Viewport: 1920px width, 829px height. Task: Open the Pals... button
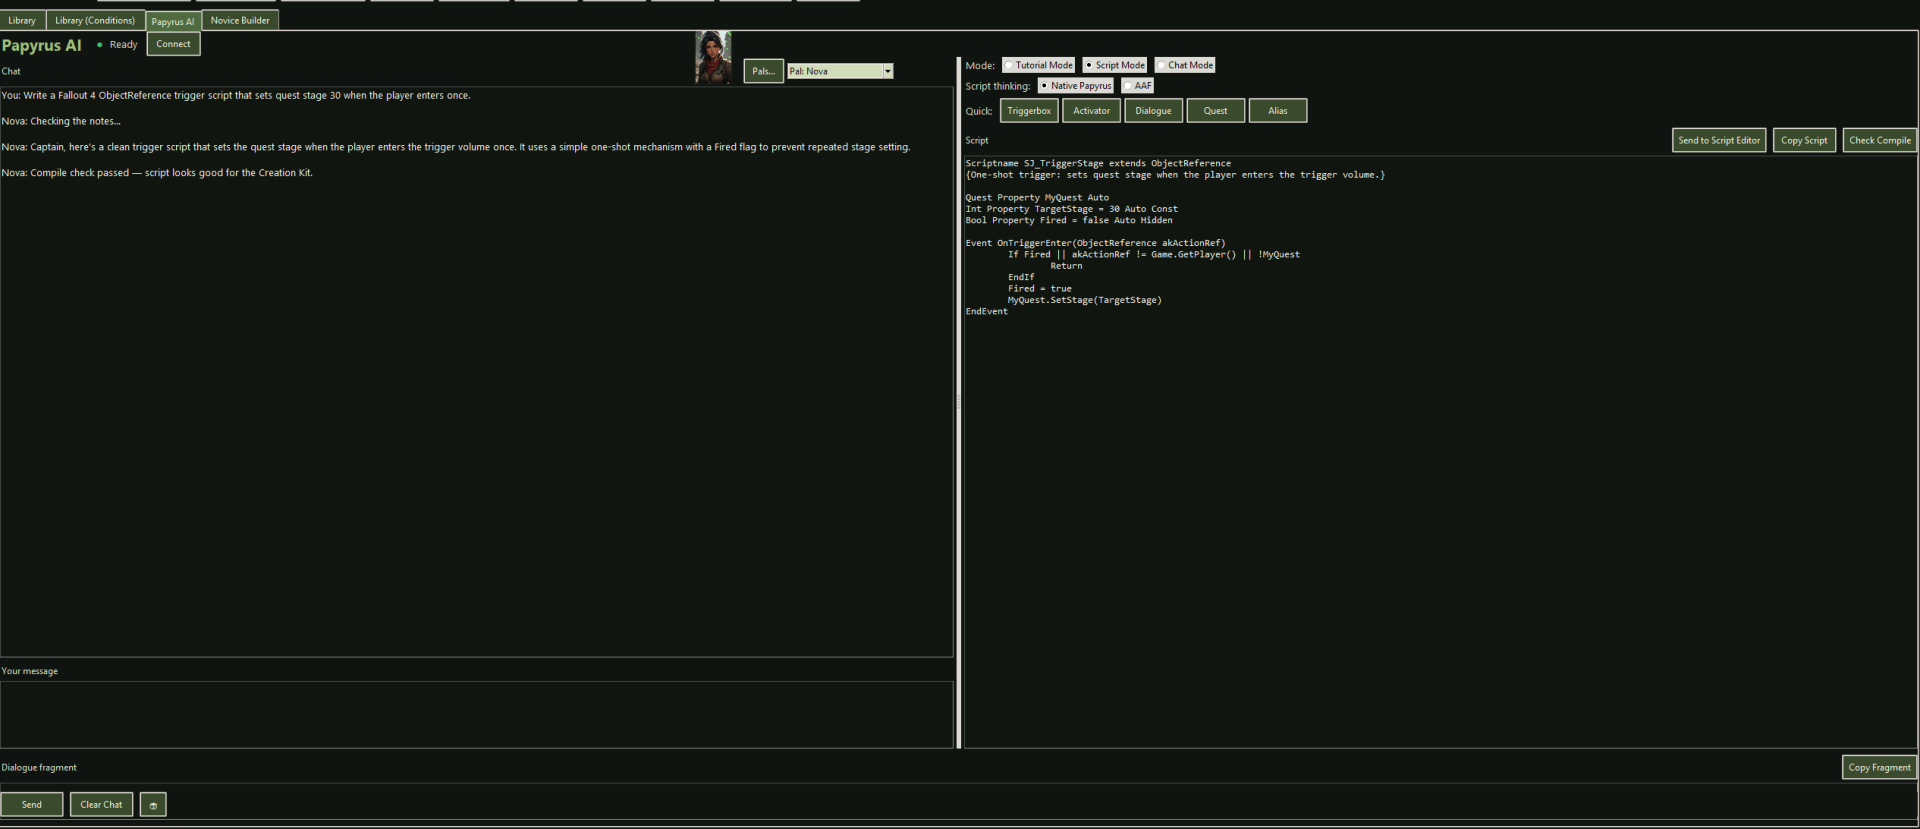pos(763,71)
